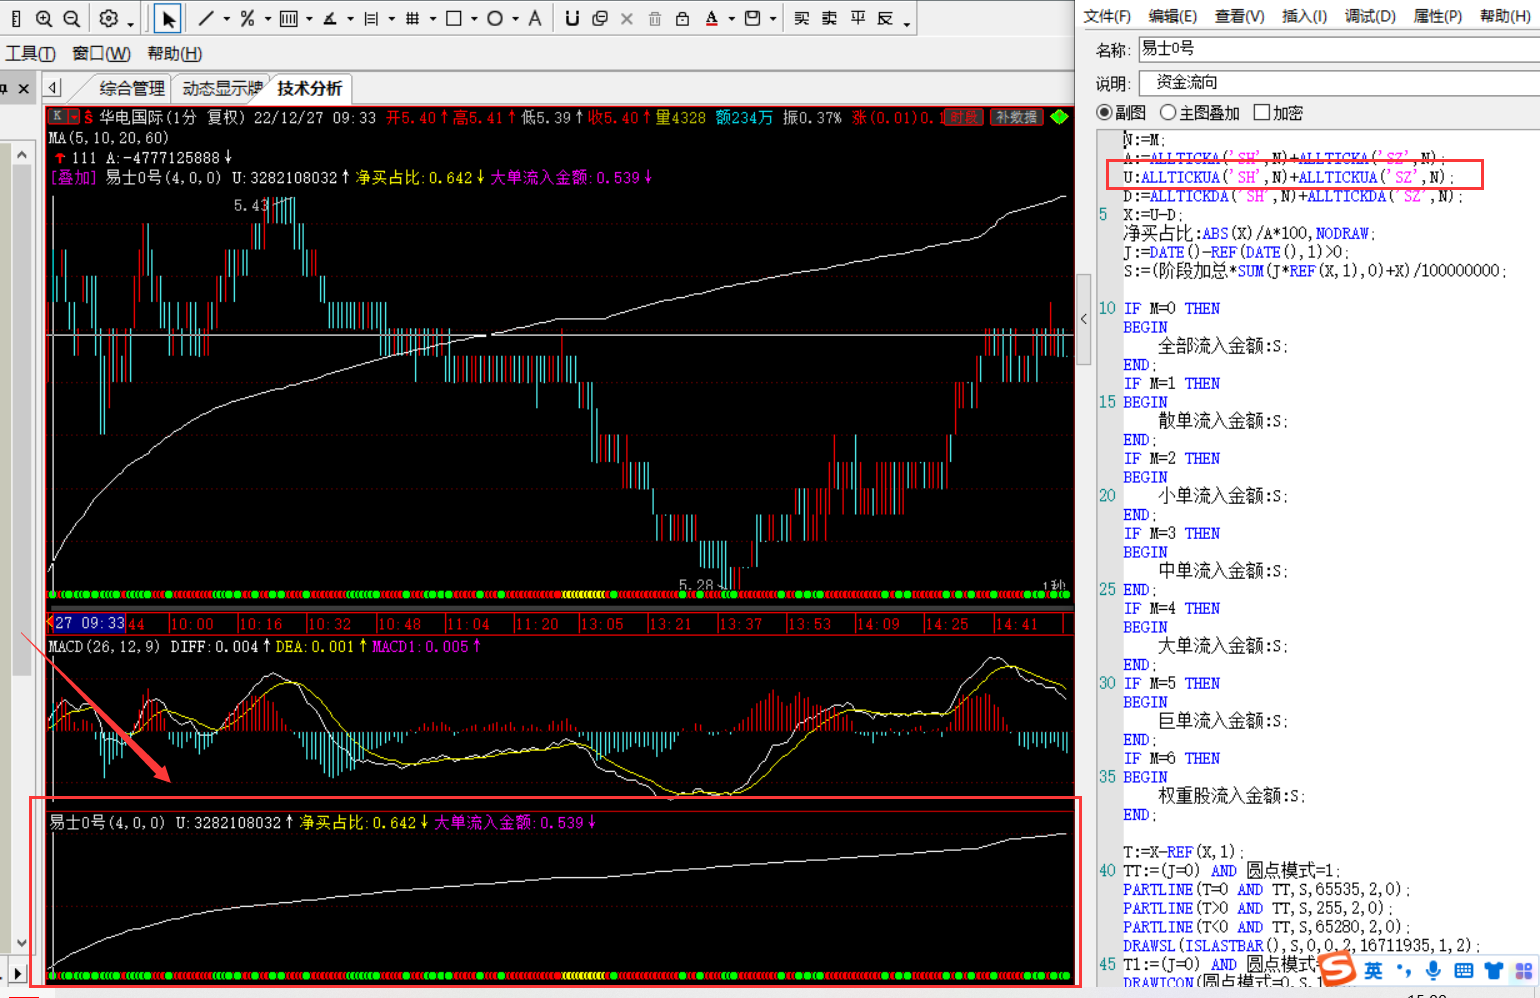Select the 副图 radio button
This screenshot has width=1540, height=998.
click(1104, 113)
